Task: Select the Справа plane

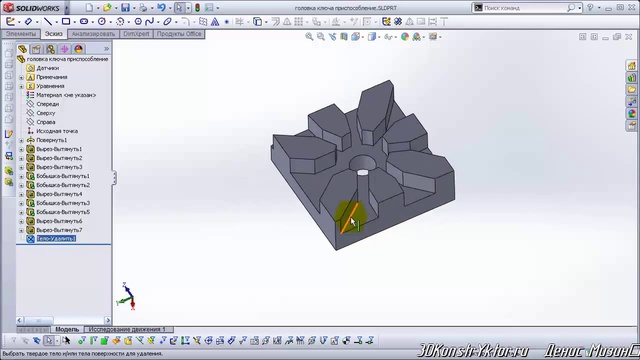Action: (45, 122)
